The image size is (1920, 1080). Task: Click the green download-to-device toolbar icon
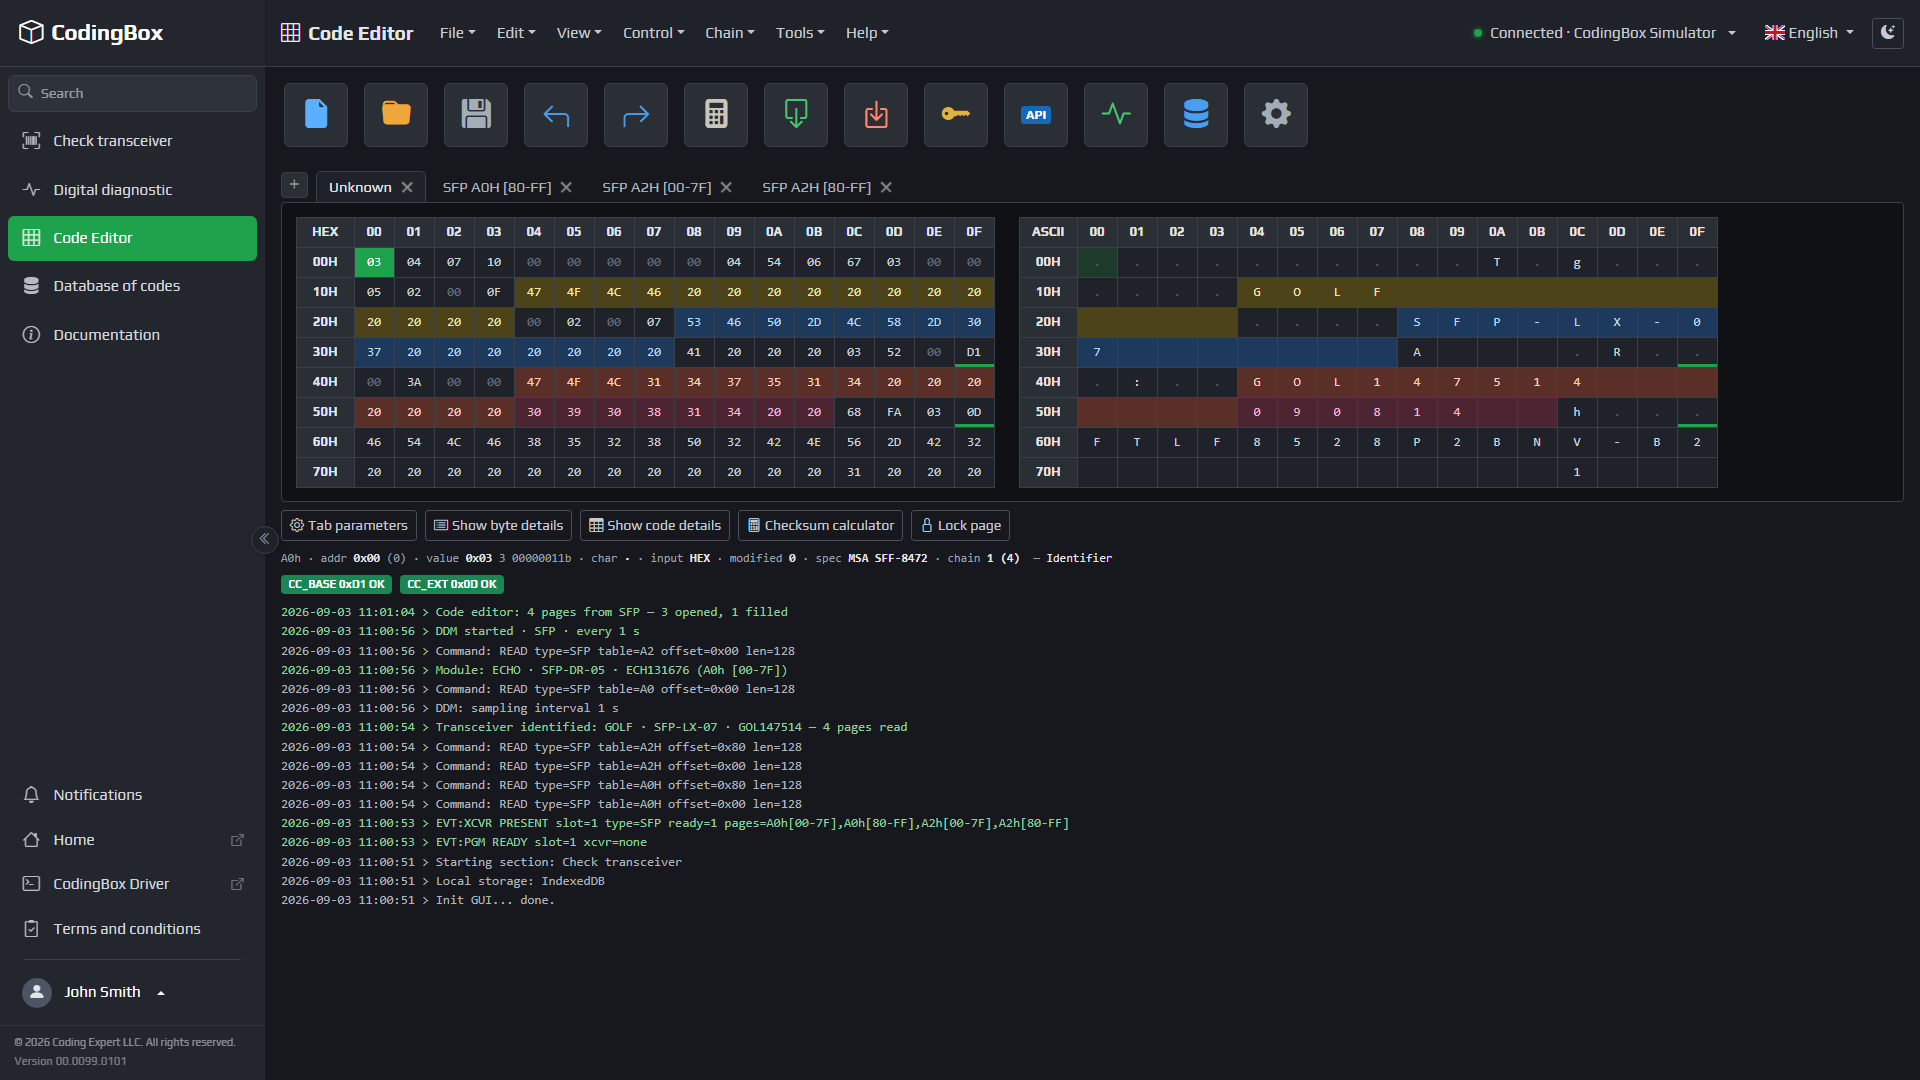pyautogui.click(x=796, y=115)
